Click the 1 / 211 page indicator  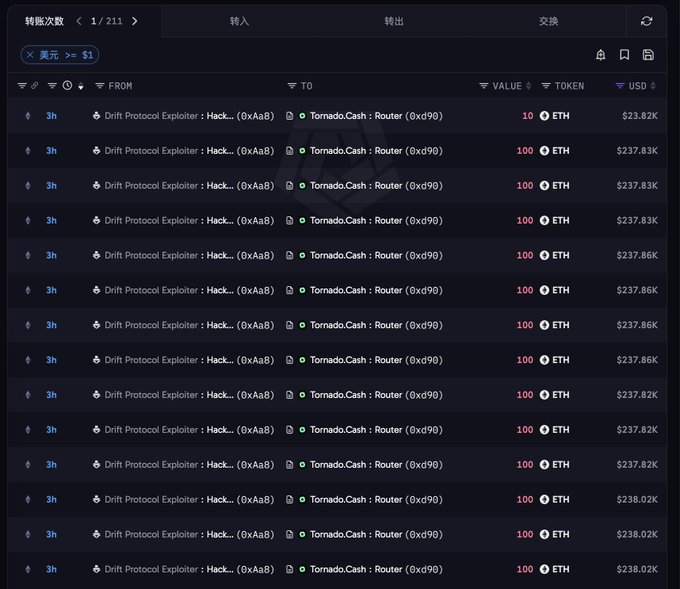coord(107,21)
